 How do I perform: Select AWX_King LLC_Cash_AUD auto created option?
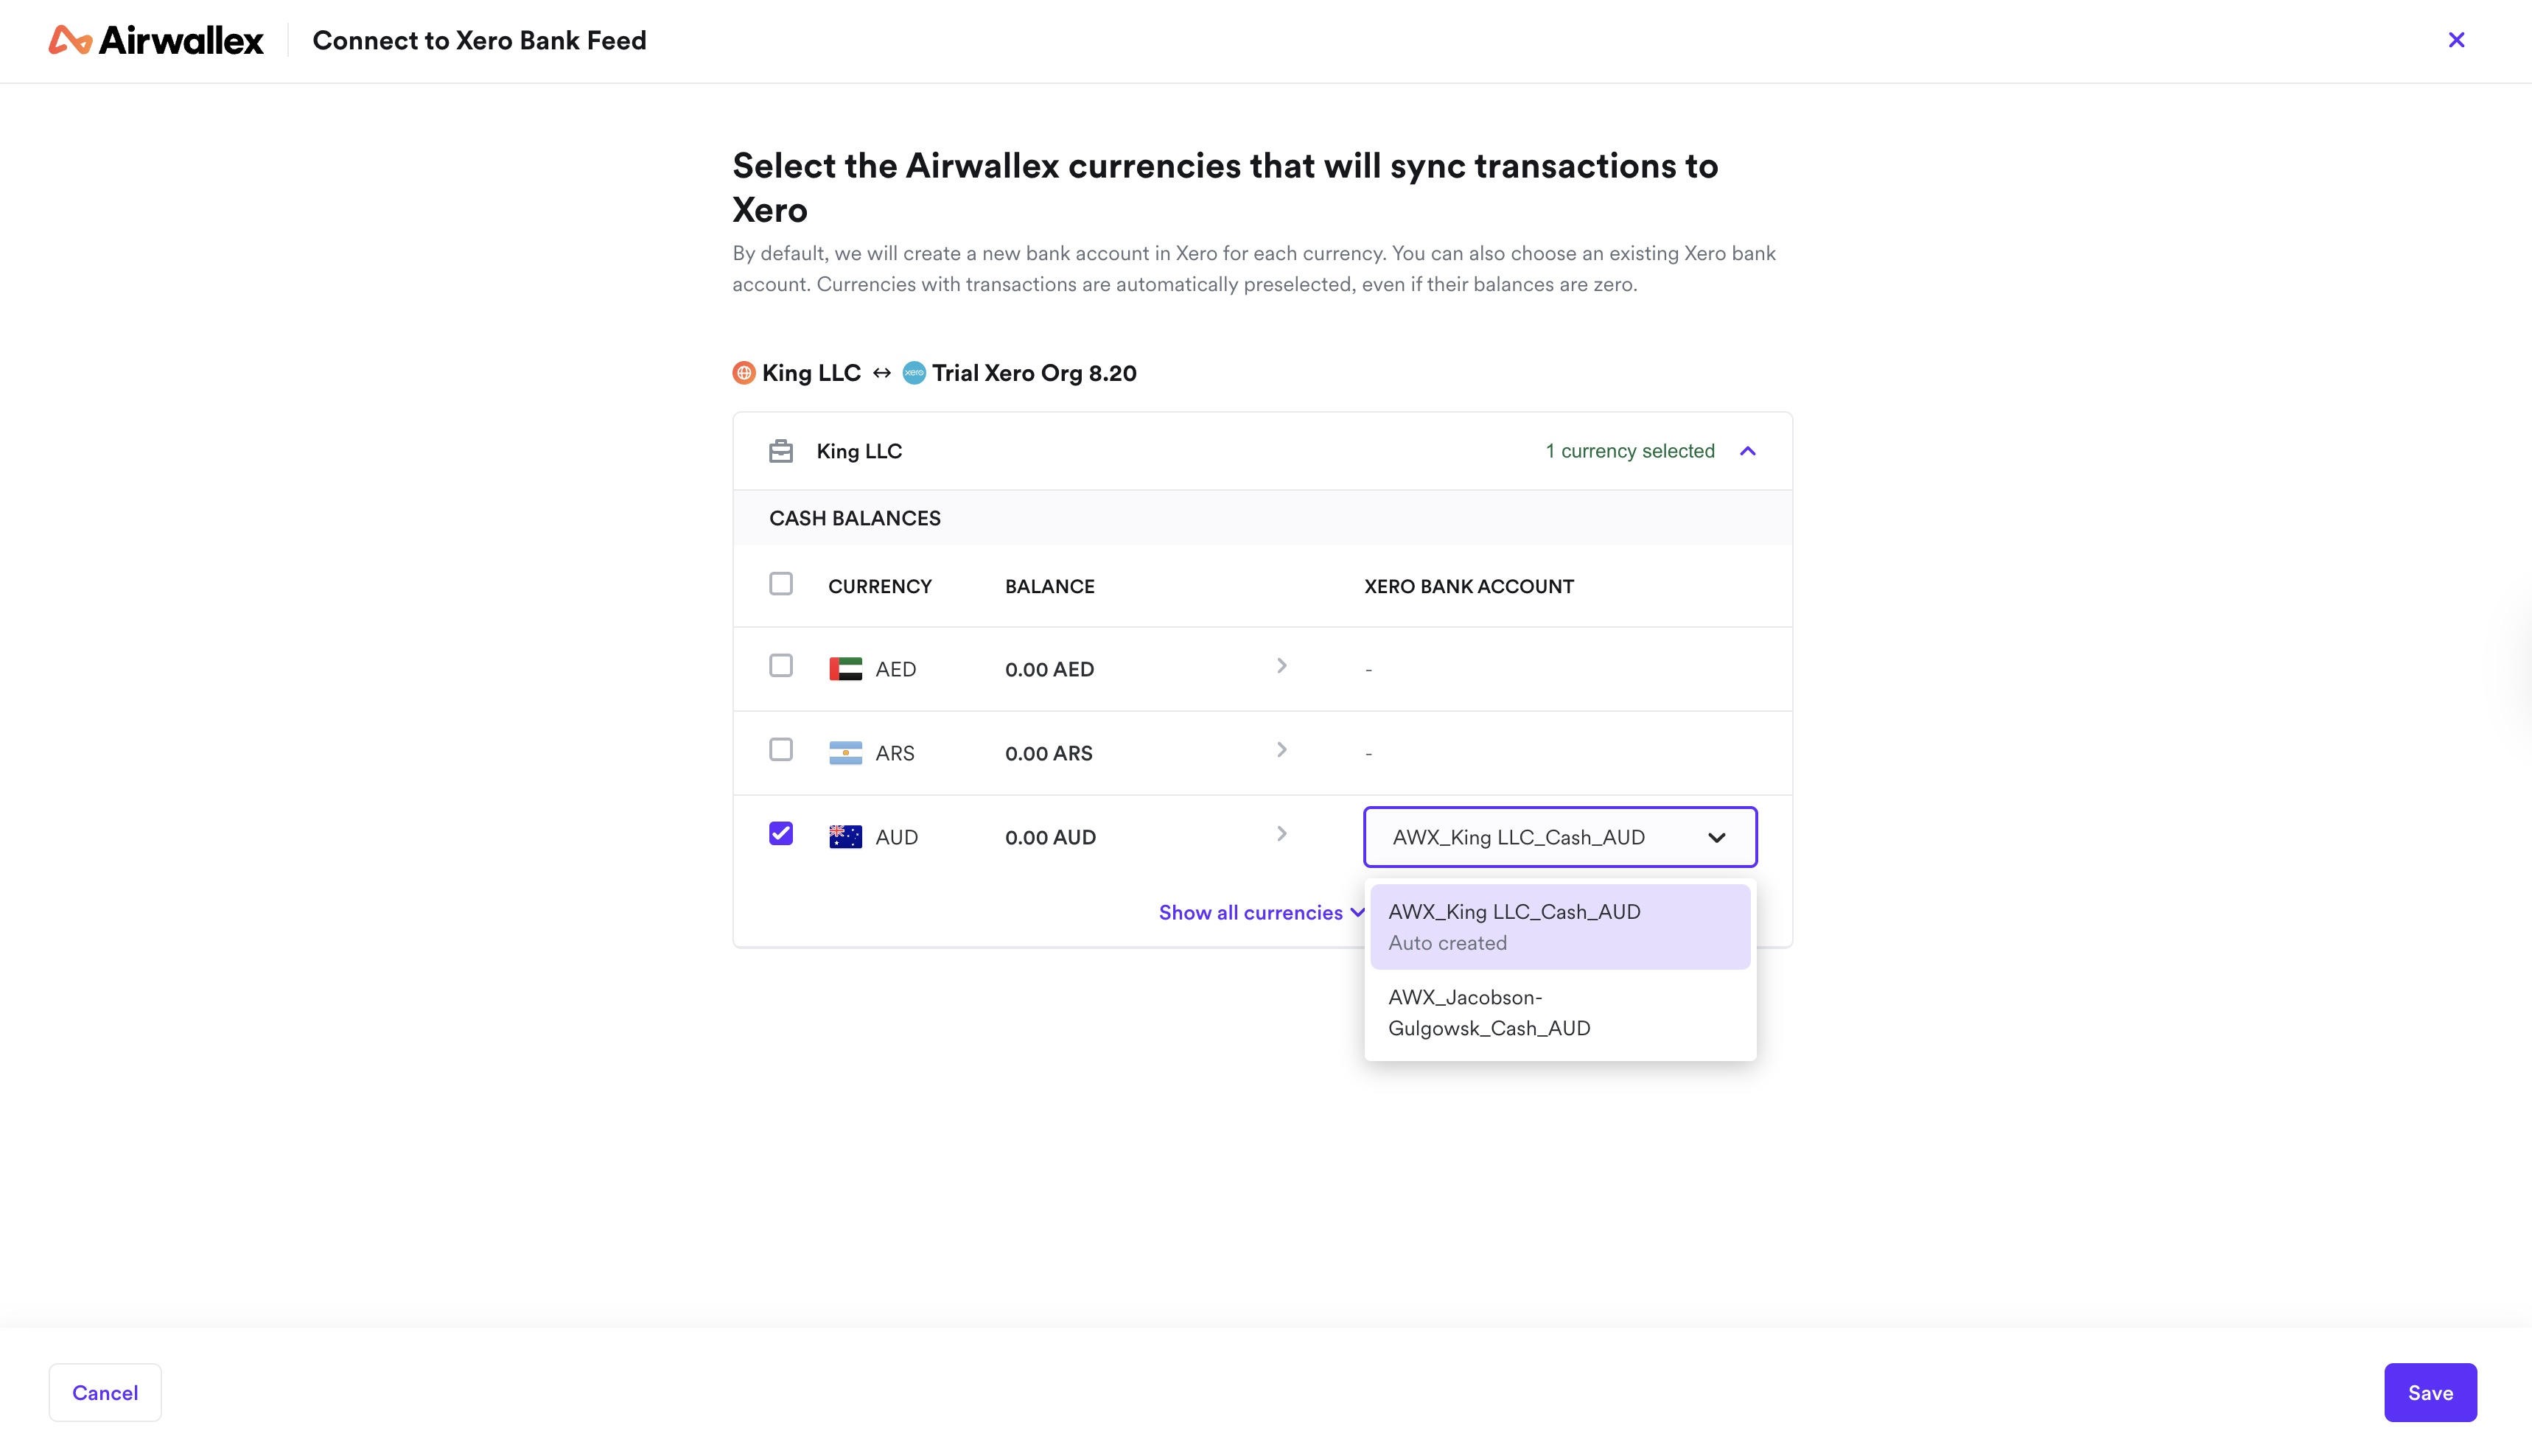tap(1560, 927)
